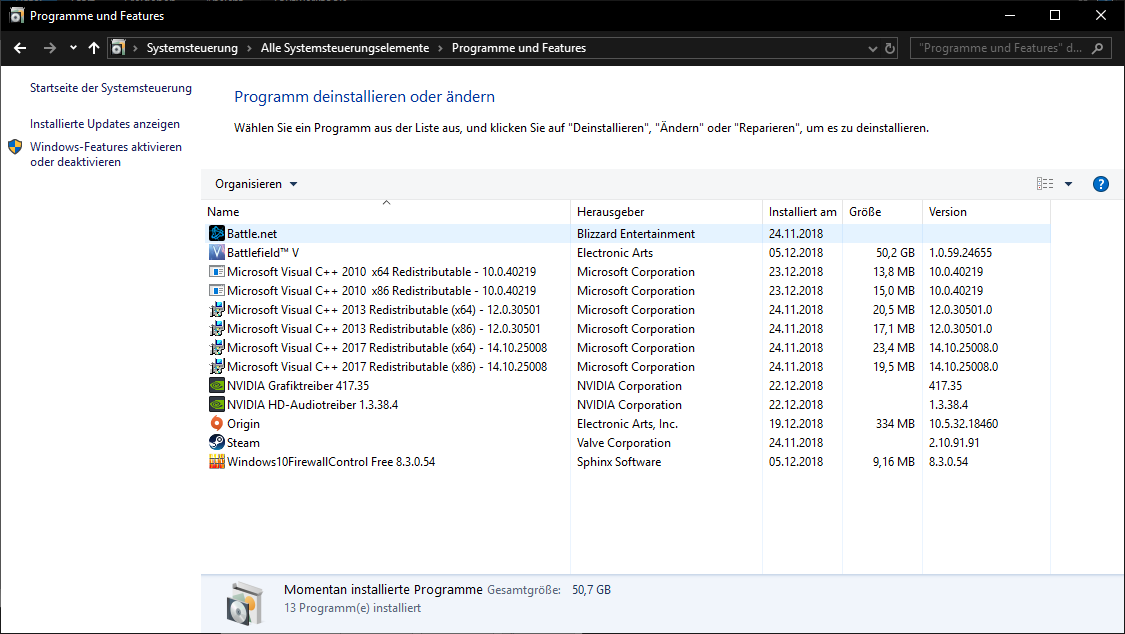This screenshot has width=1125, height=634.
Task: Sort by the Herausgeber column header
Action: pos(667,212)
